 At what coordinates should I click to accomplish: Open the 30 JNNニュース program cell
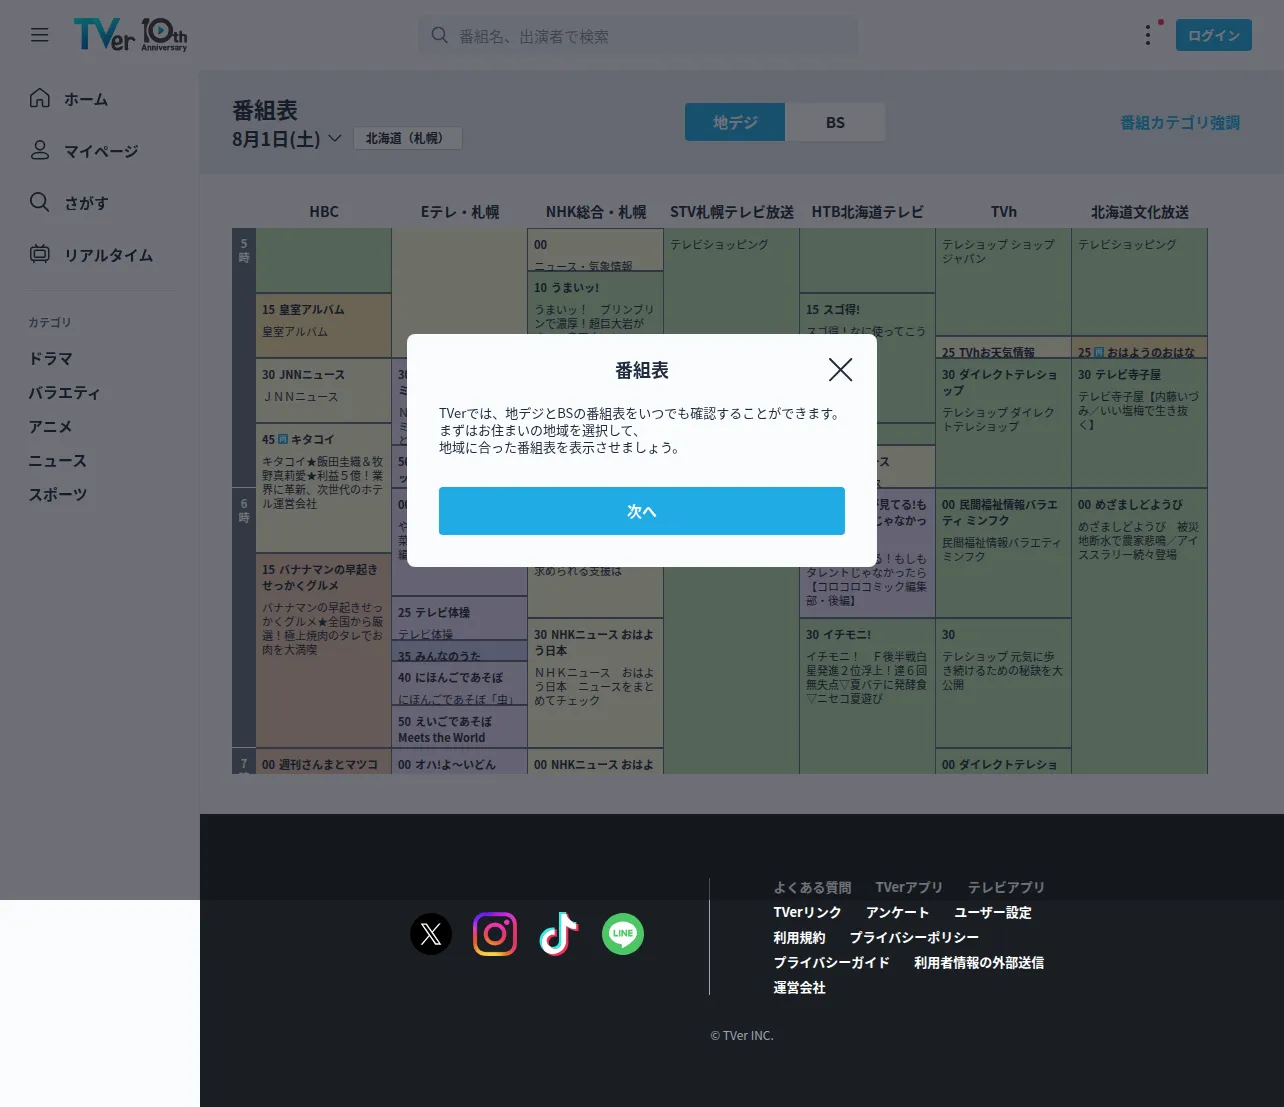[324, 390]
